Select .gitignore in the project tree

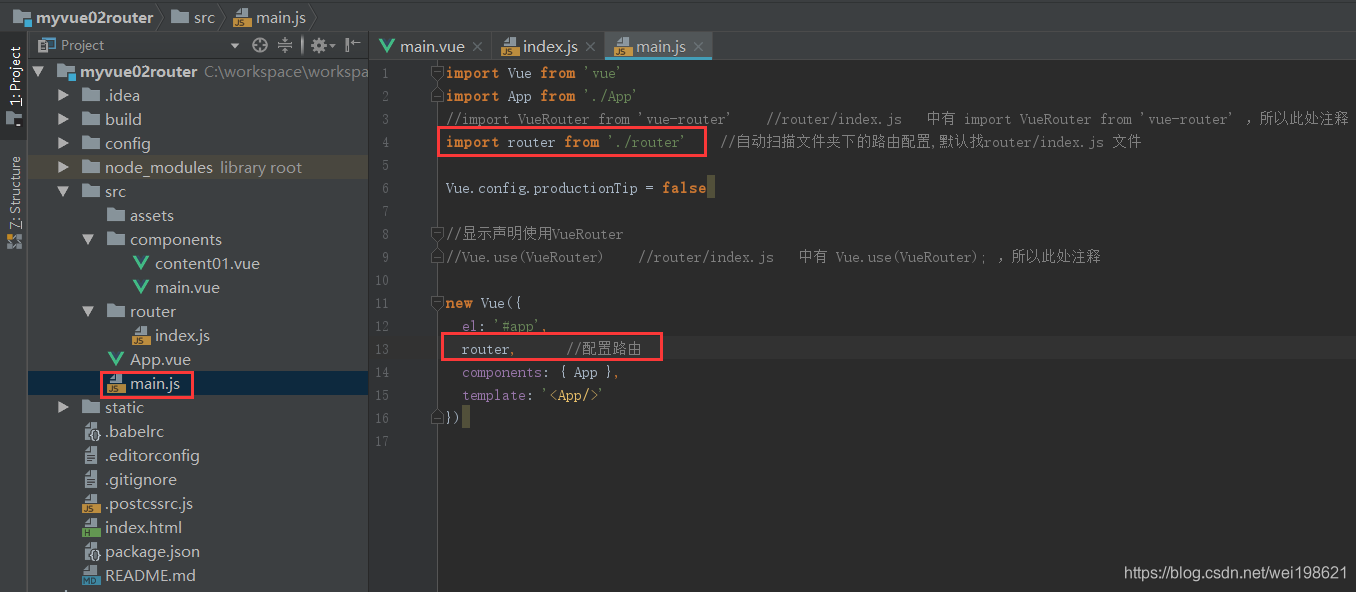pyautogui.click(x=141, y=480)
